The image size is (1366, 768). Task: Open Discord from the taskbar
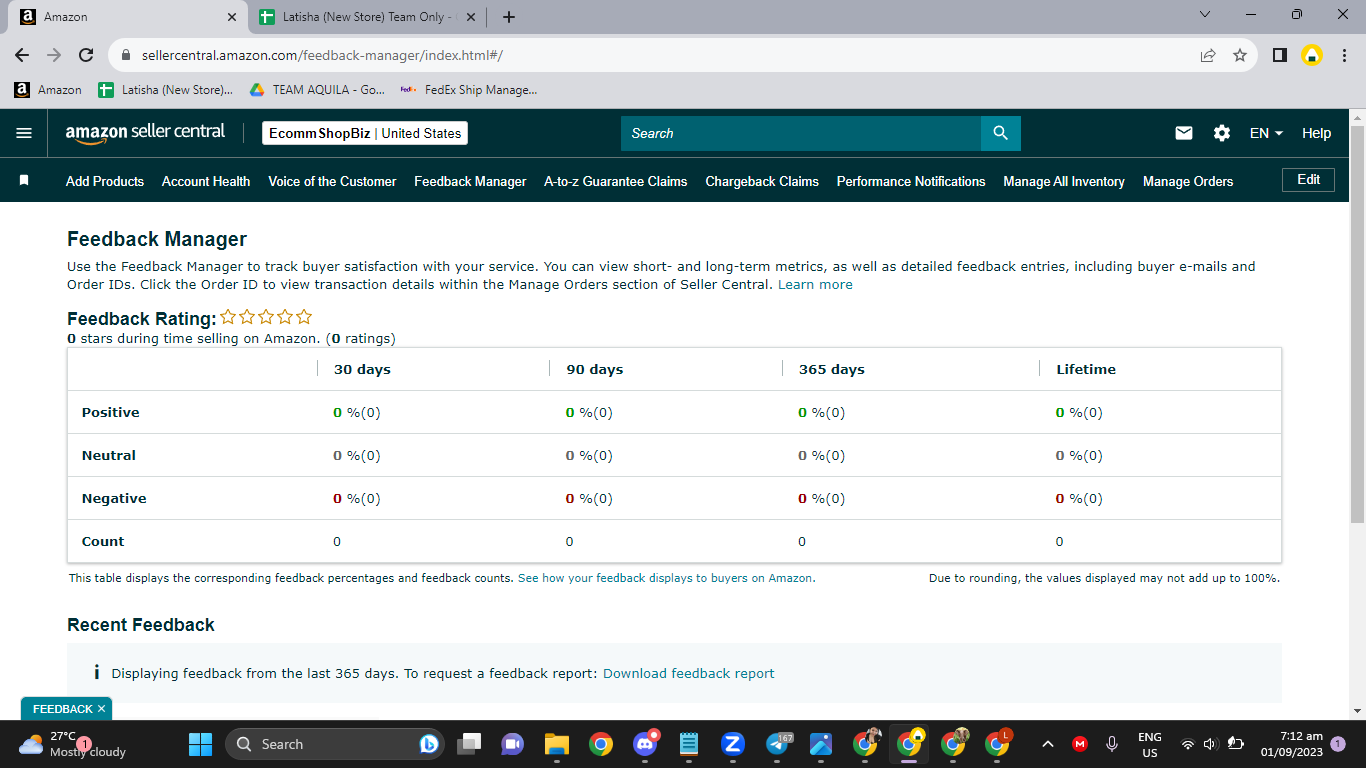pos(646,744)
